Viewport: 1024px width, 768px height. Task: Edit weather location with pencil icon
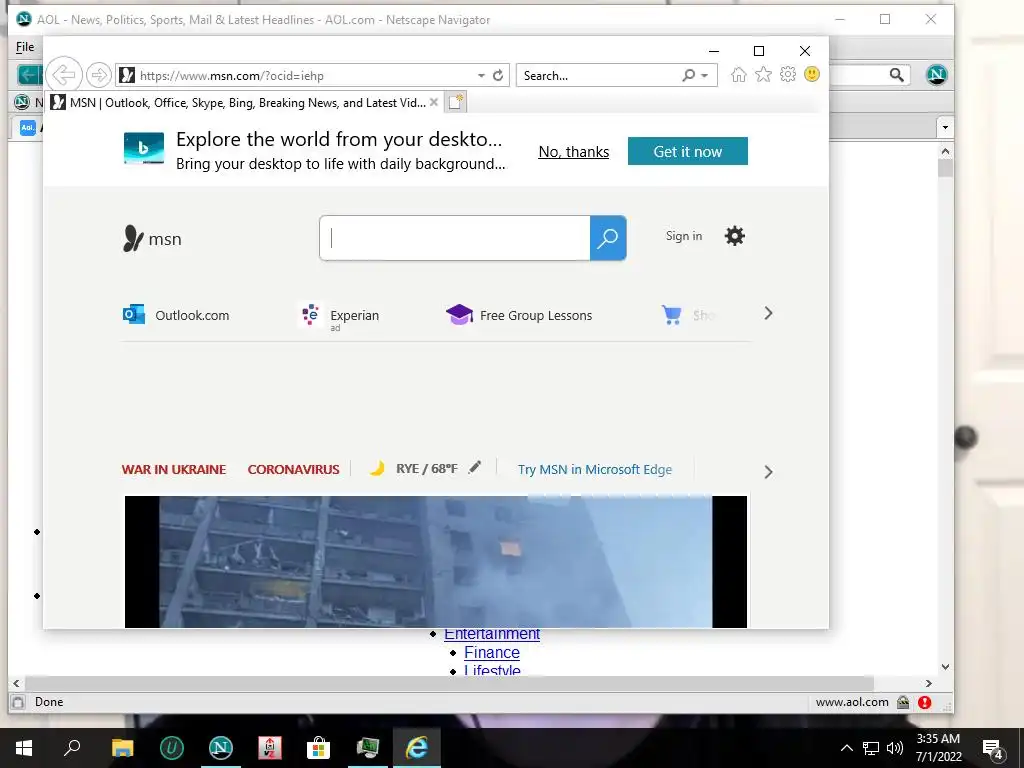pos(475,467)
